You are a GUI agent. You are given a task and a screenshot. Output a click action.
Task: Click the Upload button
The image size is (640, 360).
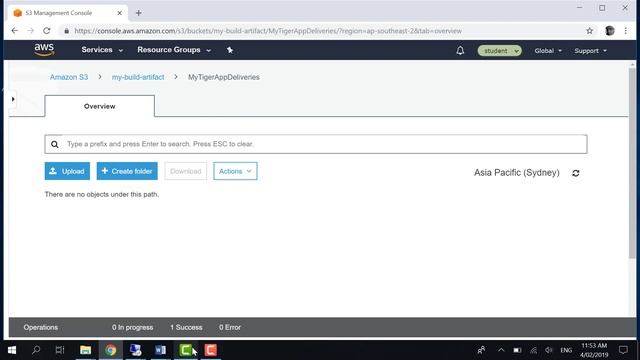[x=67, y=171]
